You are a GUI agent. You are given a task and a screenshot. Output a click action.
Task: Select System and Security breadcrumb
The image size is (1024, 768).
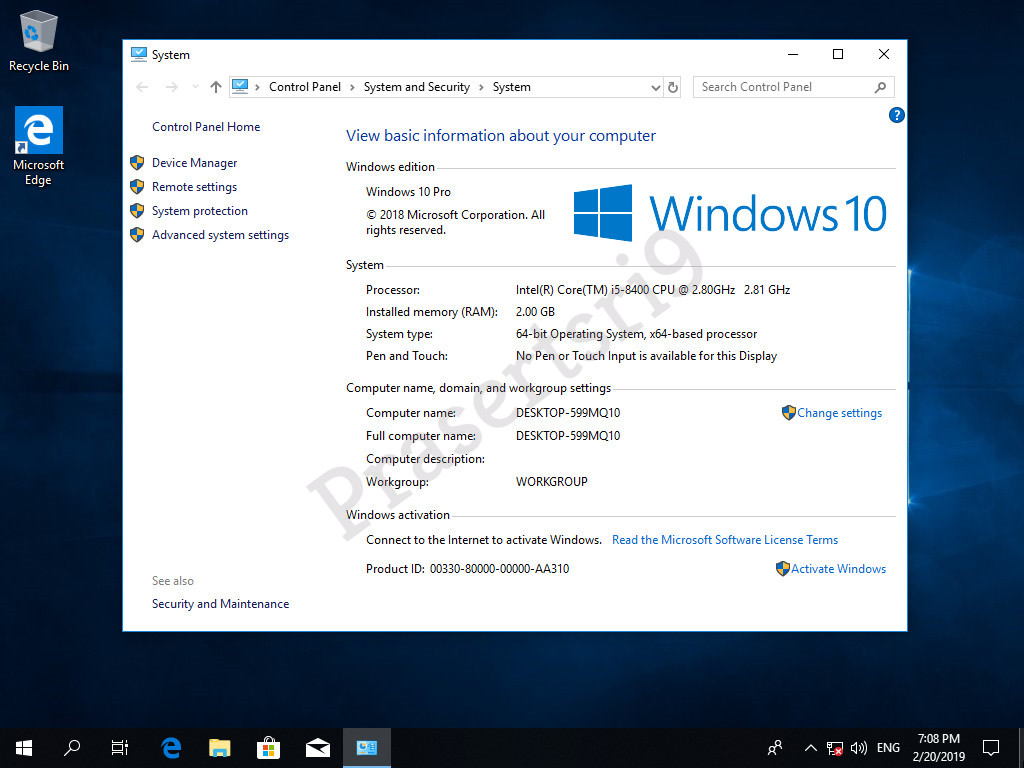(417, 87)
